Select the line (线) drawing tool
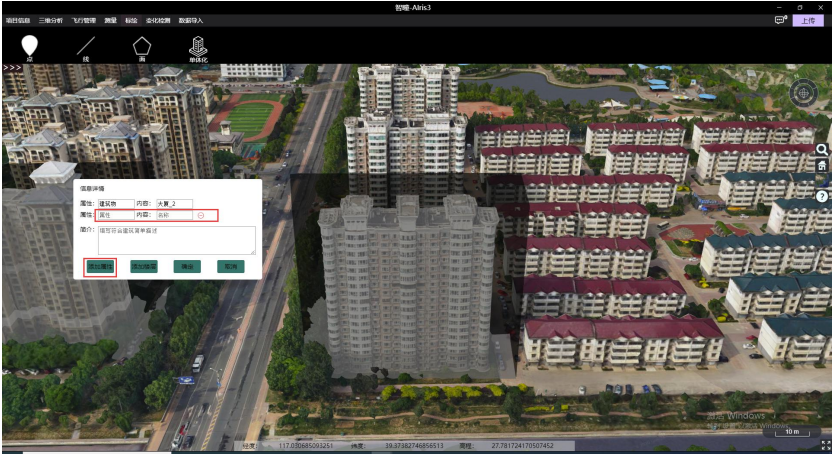832x454 pixels. 86,47
